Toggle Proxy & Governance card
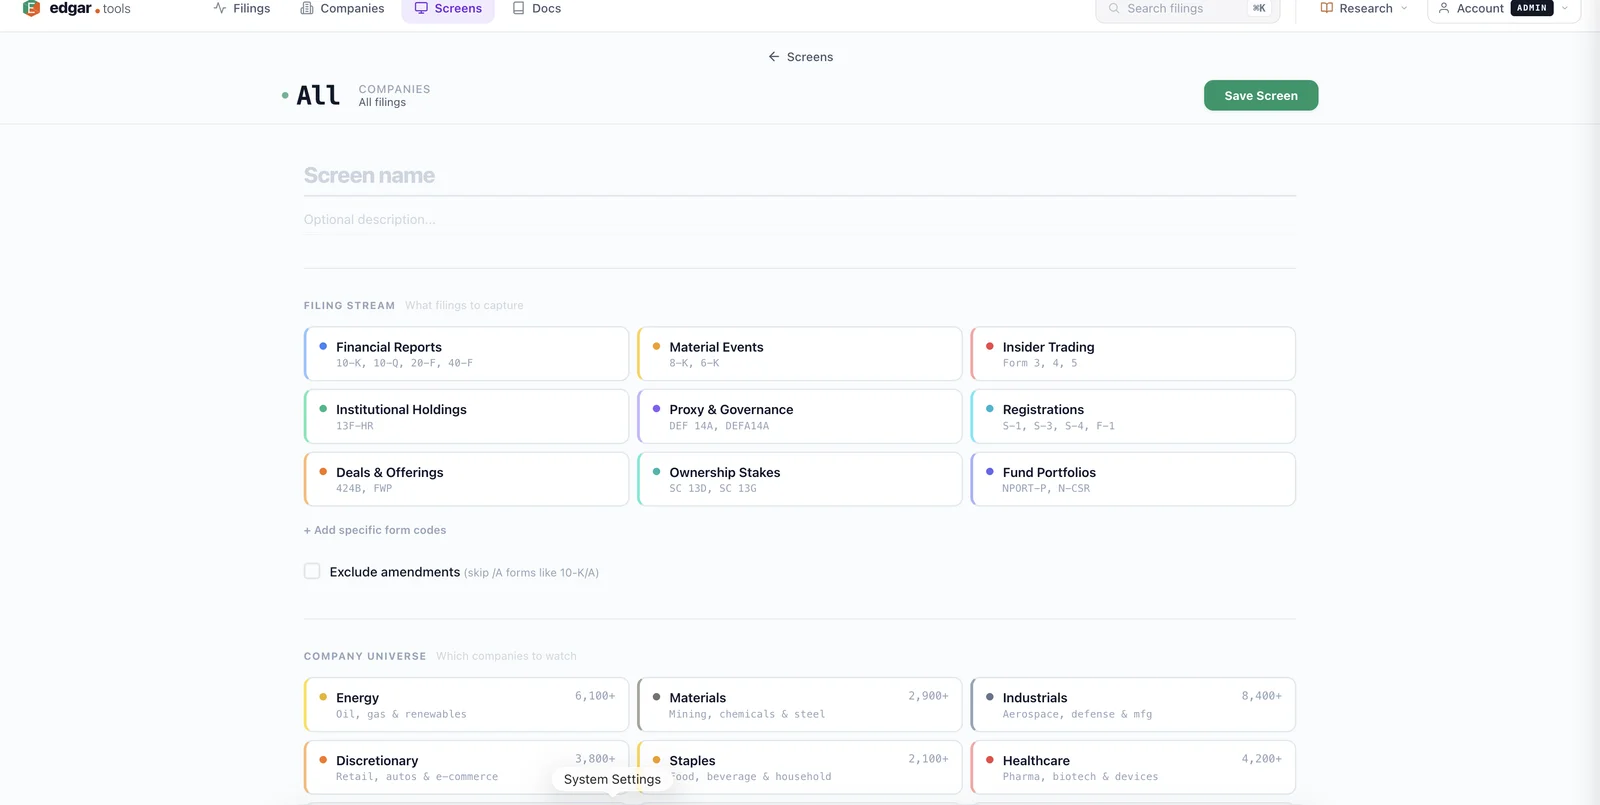This screenshot has width=1600, height=805. pyautogui.click(x=799, y=417)
